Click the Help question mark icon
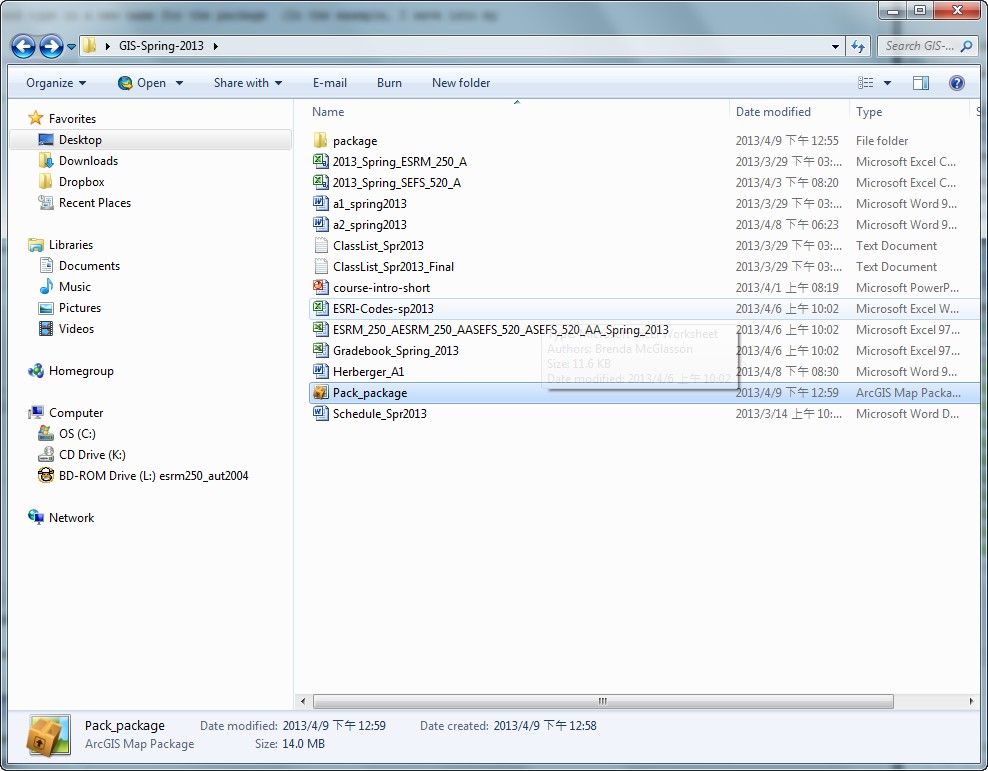The image size is (988, 771). coord(956,83)
